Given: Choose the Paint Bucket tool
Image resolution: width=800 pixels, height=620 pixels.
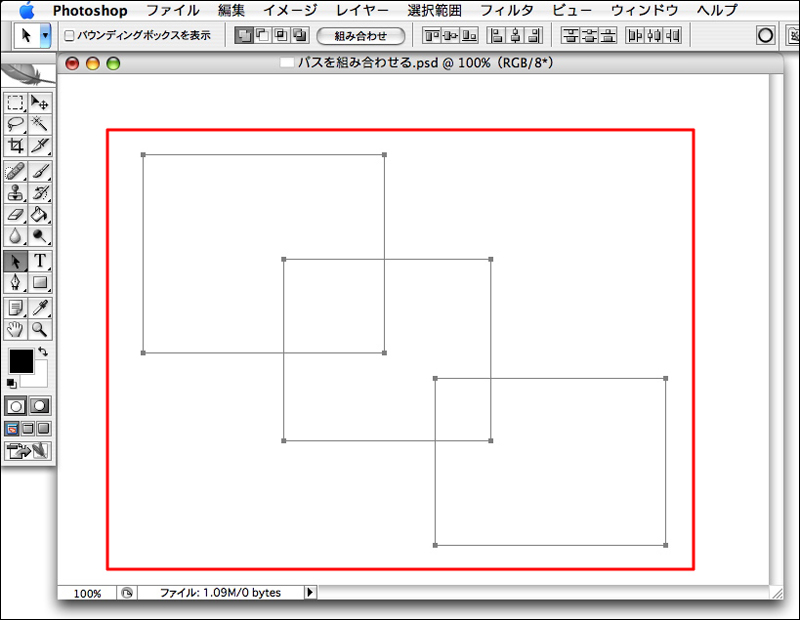Looking at the screenshot, I should [x=40, y=214].
